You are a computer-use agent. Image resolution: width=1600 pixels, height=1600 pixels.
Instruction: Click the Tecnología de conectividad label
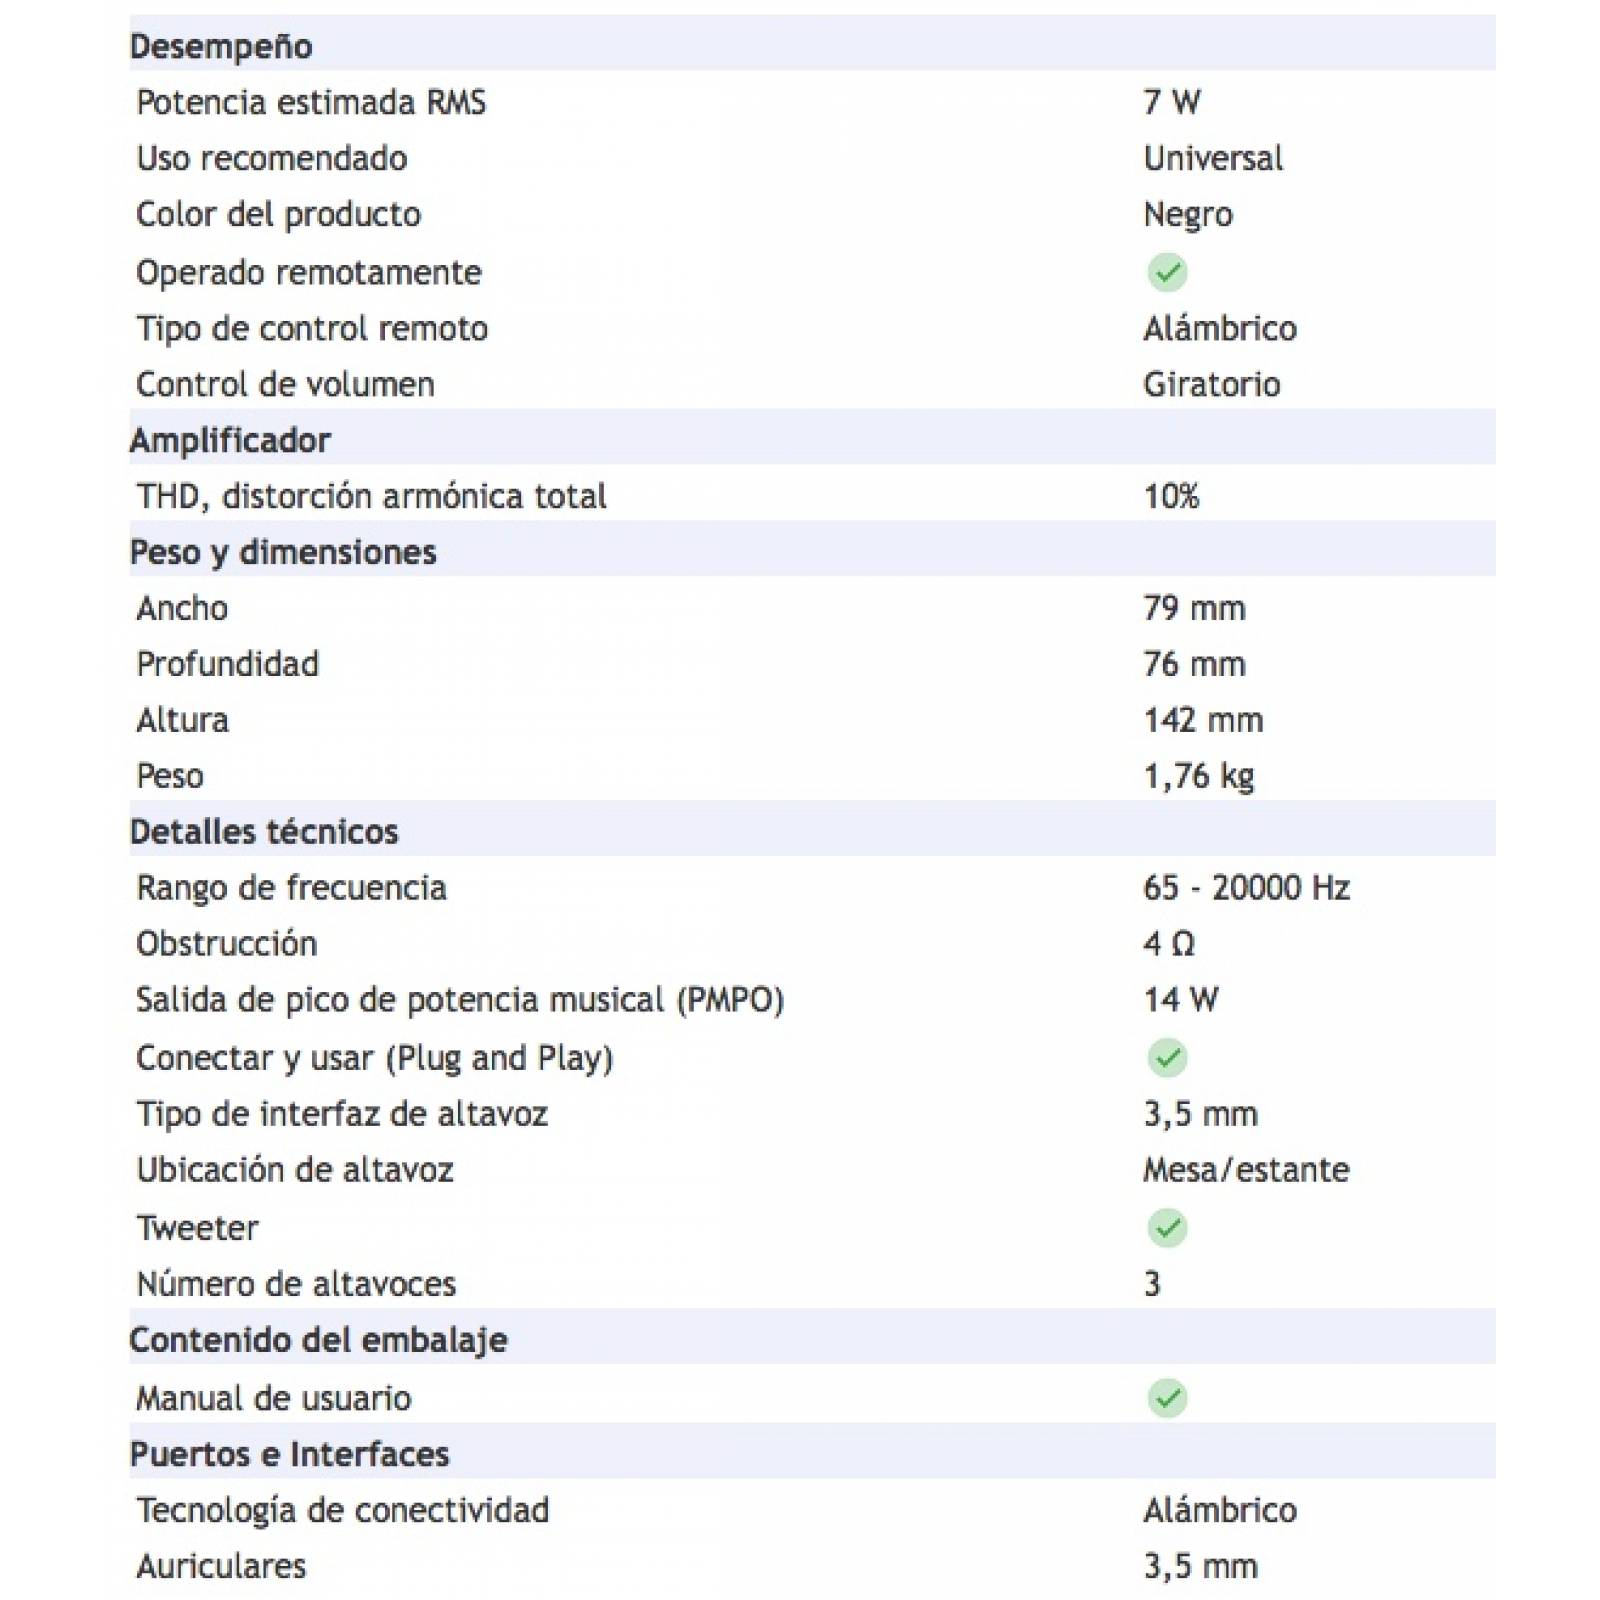(343, 1510)
